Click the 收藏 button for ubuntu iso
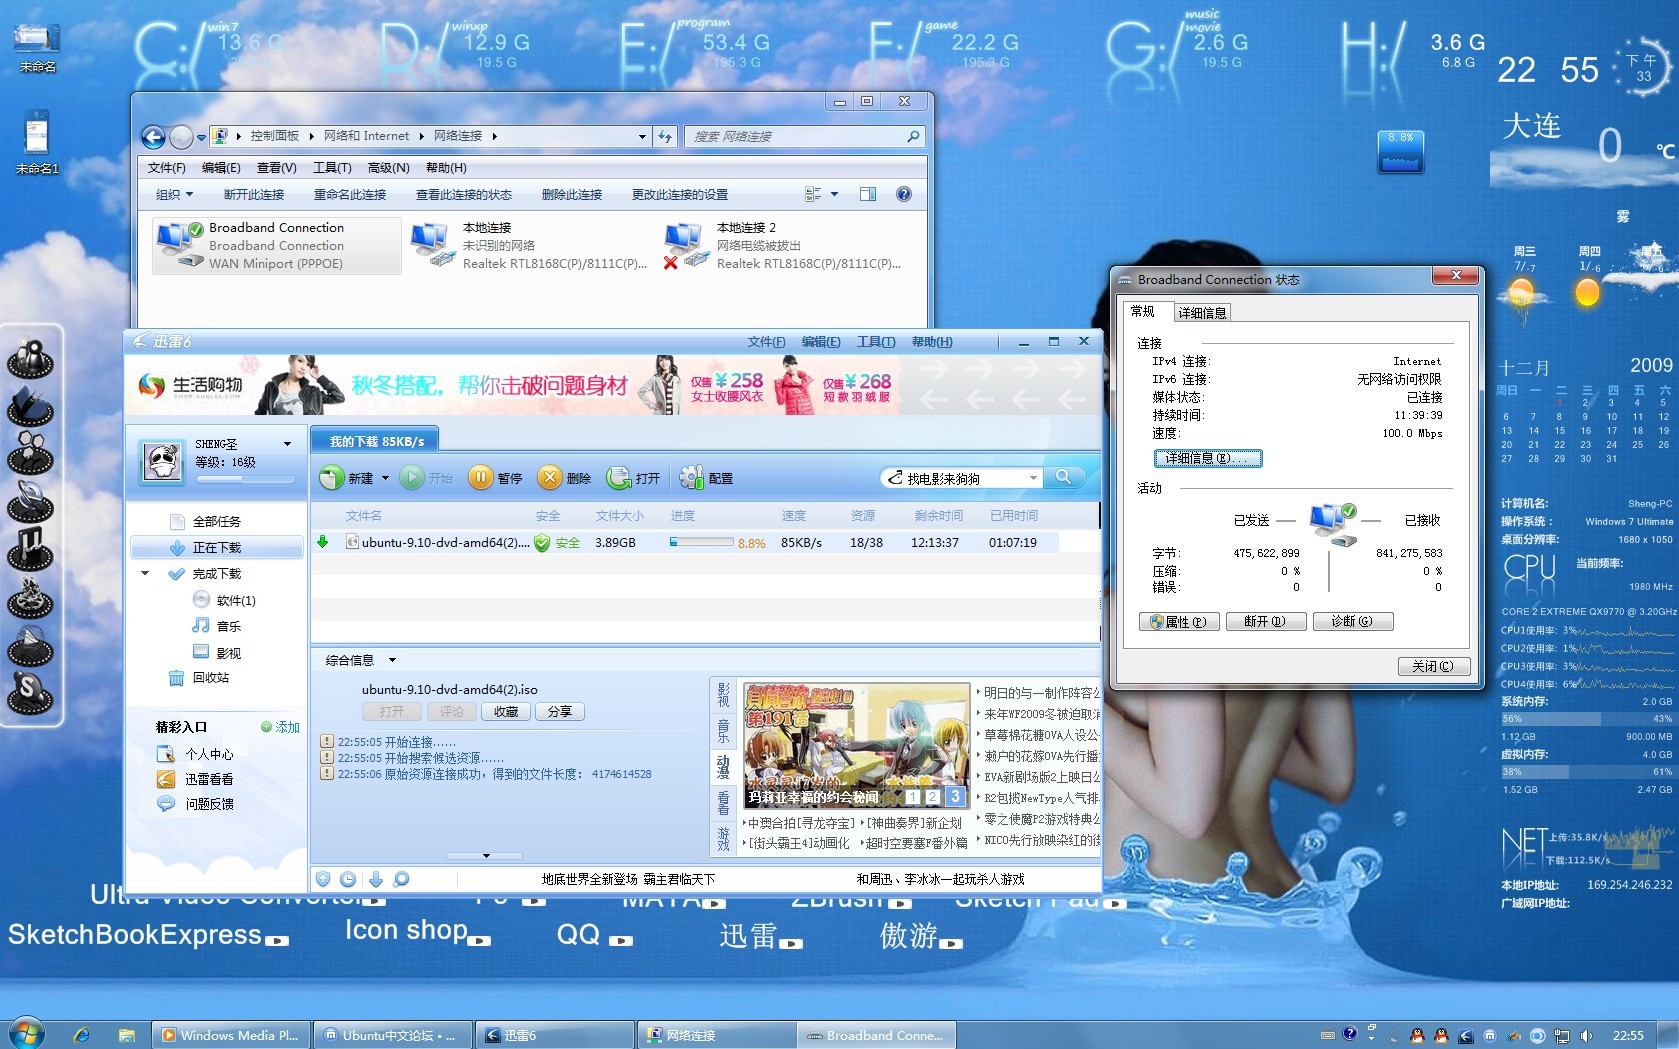1679x1049 pixels. coord(506,712)
